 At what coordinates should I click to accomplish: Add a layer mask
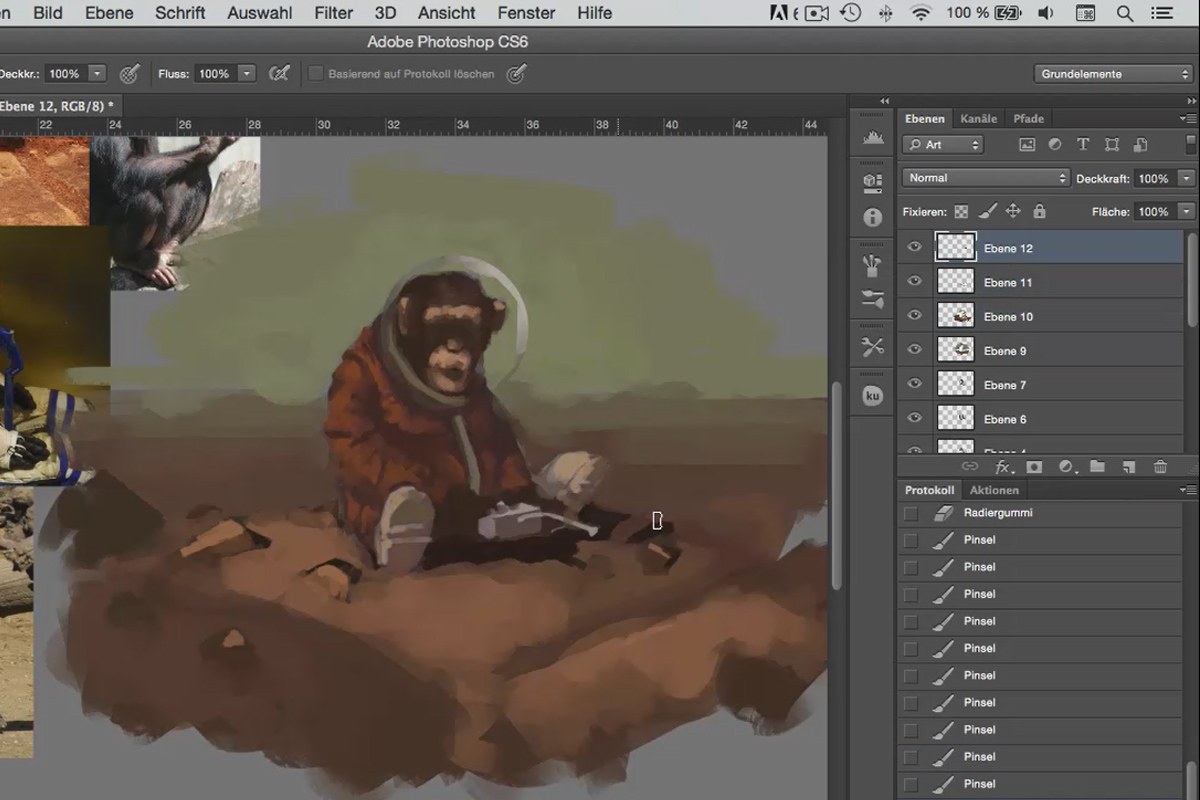(1034, 467)
